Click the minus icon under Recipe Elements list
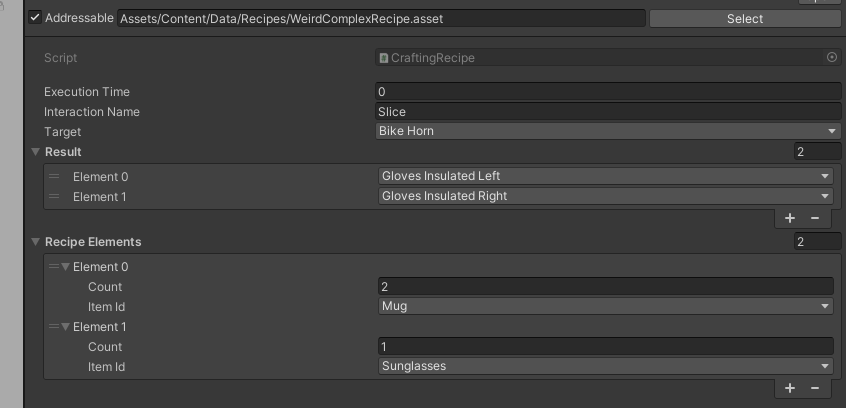Viewport: 846px width, 408px height. [814, 388]
